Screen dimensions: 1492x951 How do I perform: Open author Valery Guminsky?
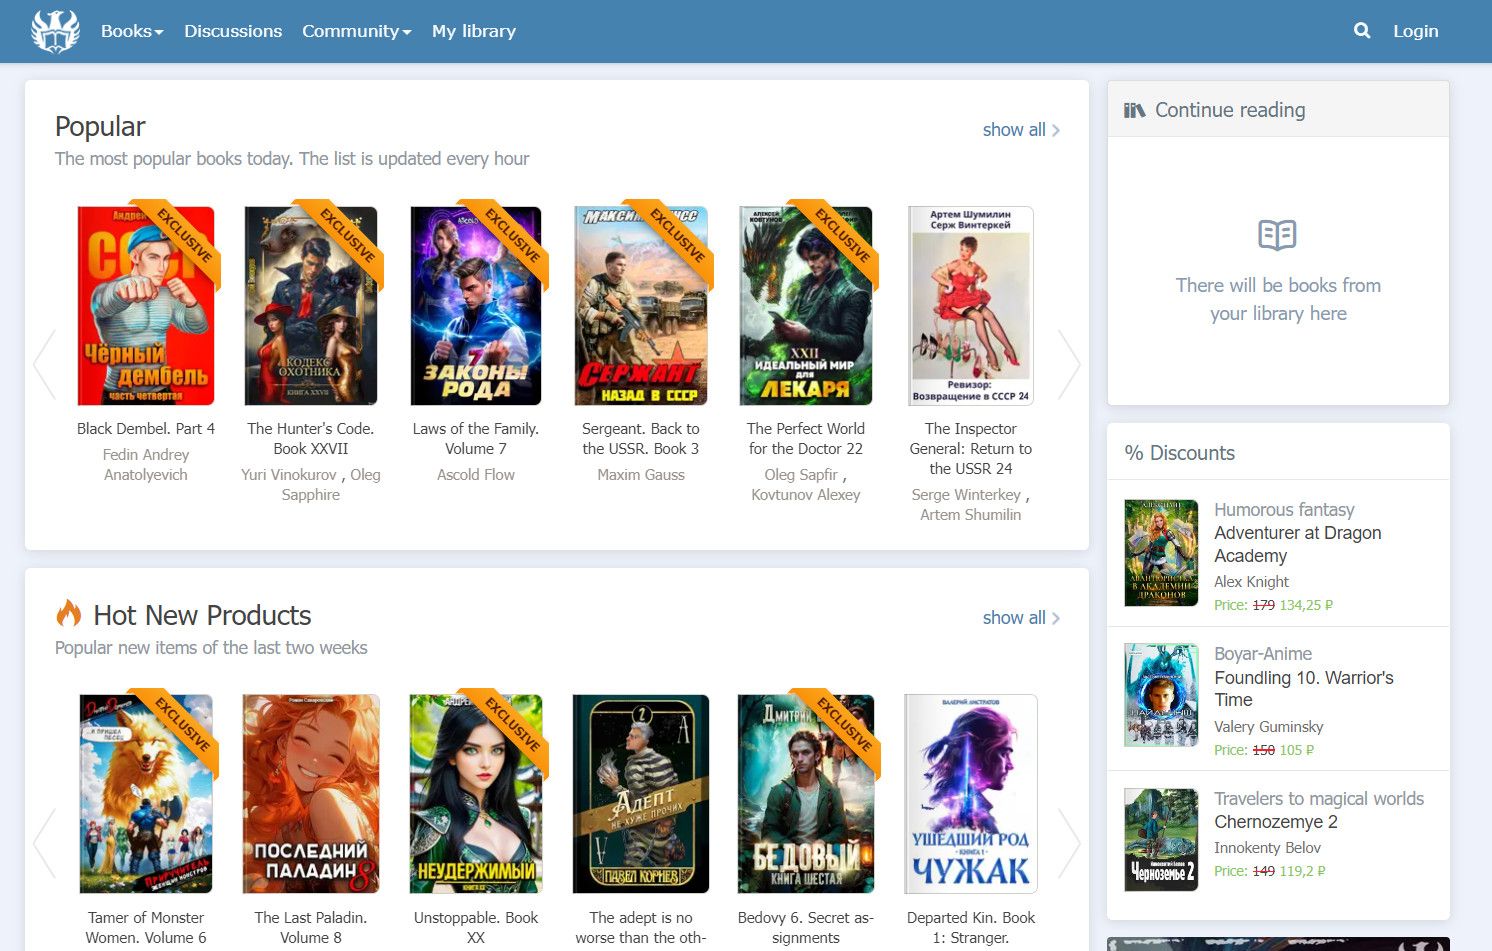[1269, 727]
